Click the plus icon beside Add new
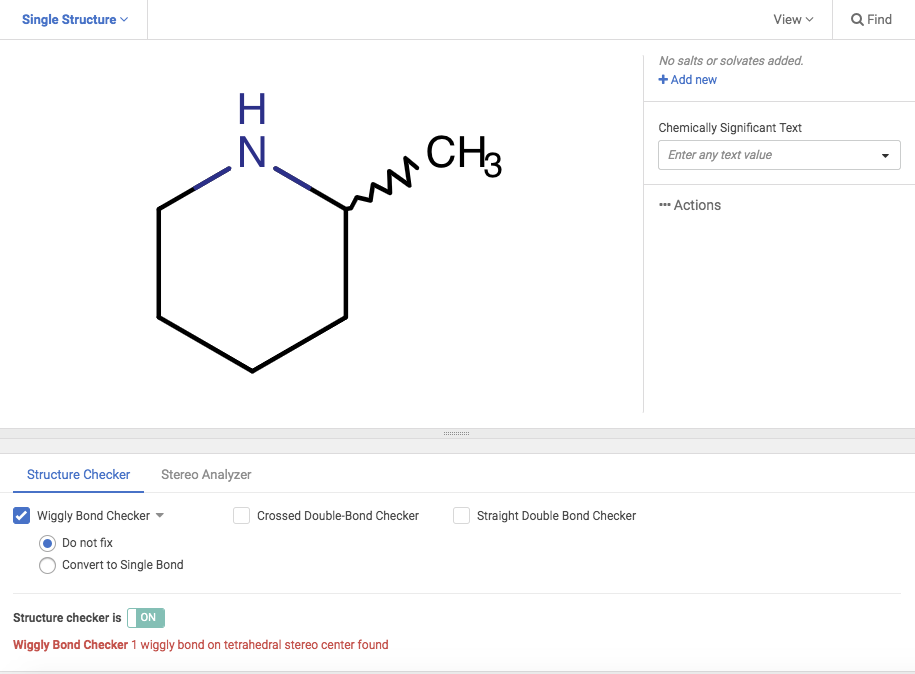915x674 pixels. click(663, 80)
